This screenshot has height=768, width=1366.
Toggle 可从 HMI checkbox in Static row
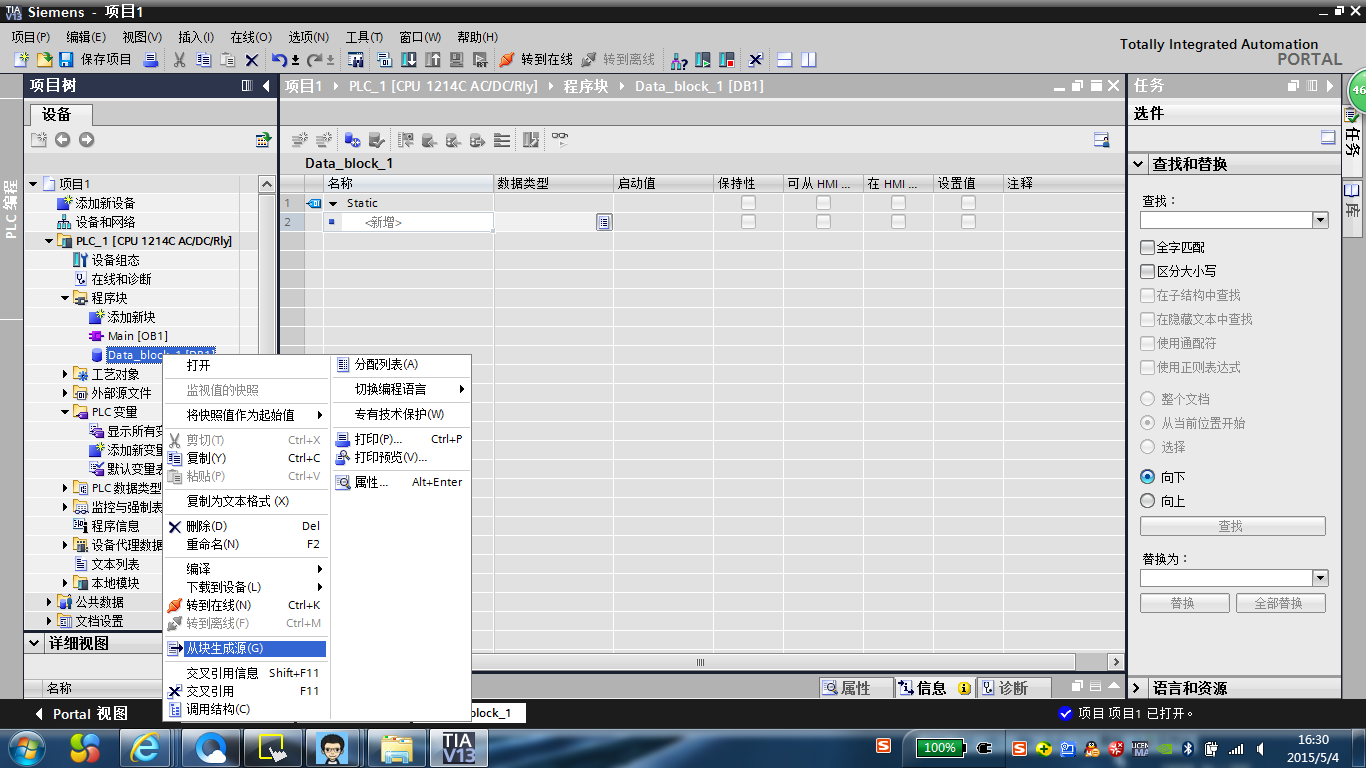pyautogui.click(x=823, y=203)
